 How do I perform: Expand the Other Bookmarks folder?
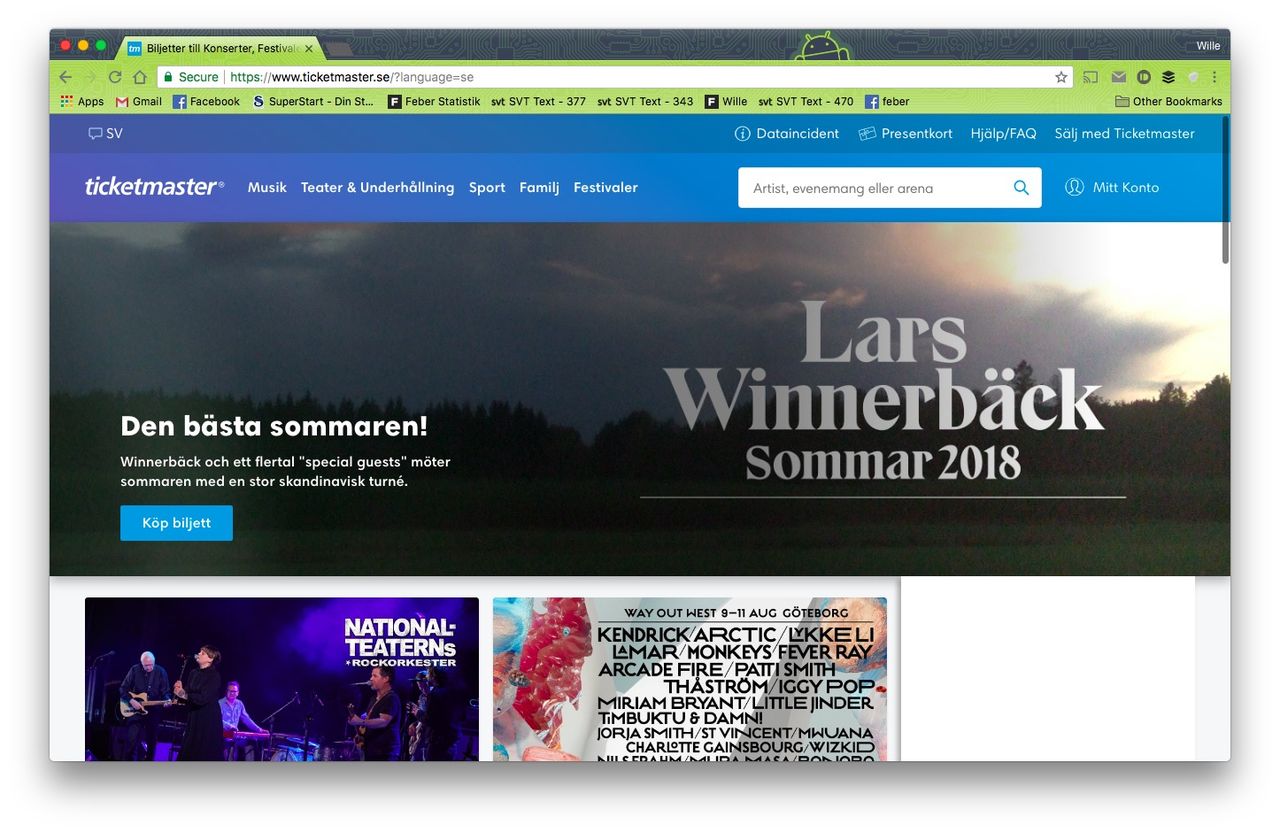click(x=1168, y=101)
